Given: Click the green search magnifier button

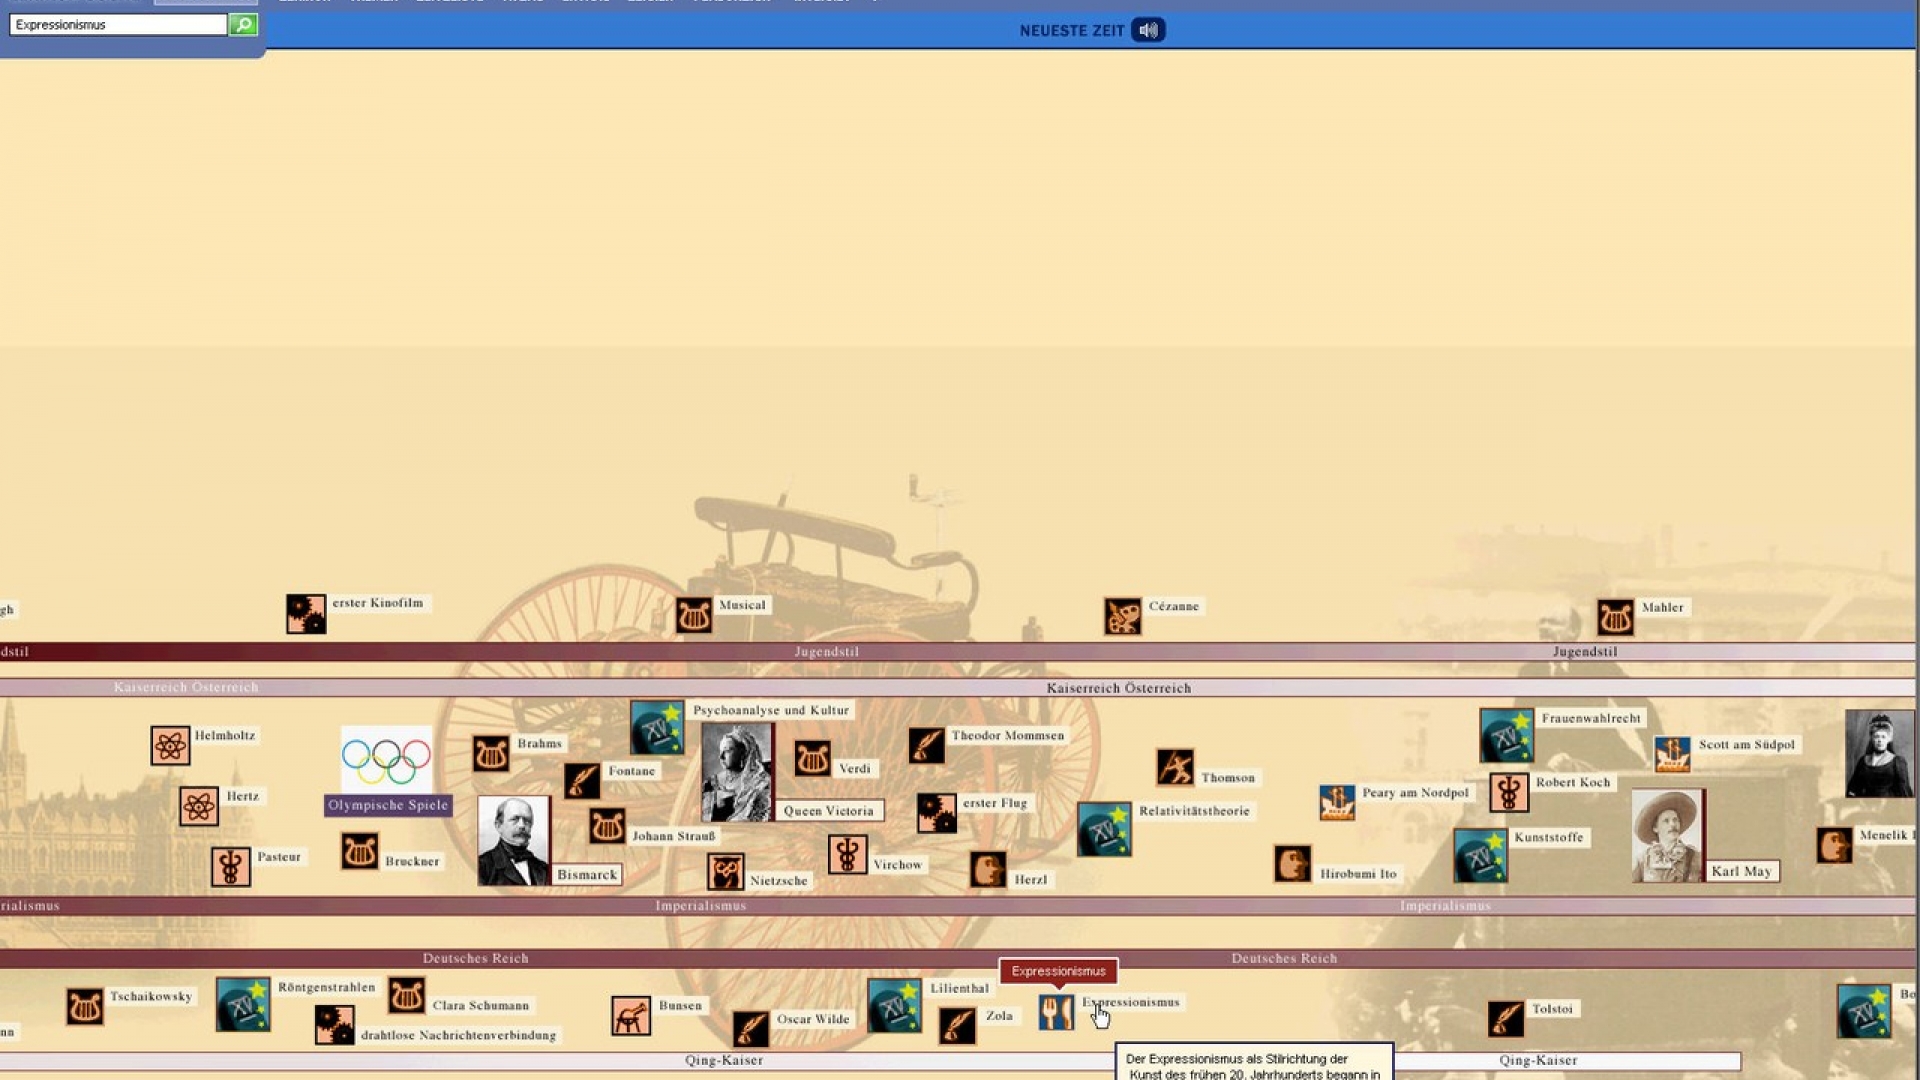Looking at the screenshot, I should coord(243,24).
